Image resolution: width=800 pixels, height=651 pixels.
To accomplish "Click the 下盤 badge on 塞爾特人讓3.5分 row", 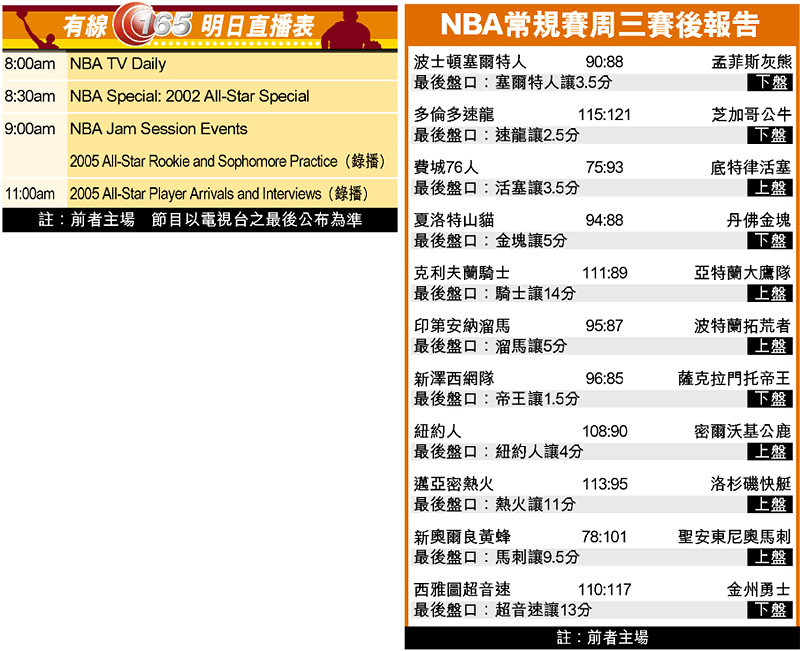I will [770, 82].
